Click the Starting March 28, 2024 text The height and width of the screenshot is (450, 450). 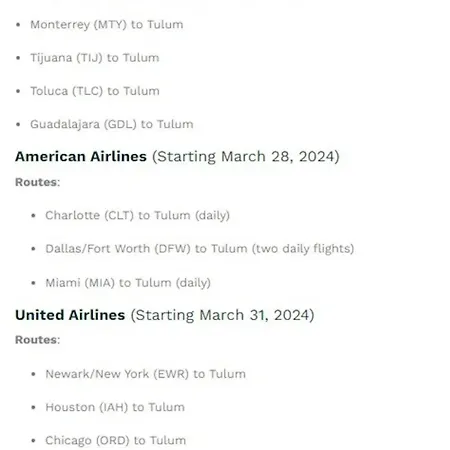[246, 157]
